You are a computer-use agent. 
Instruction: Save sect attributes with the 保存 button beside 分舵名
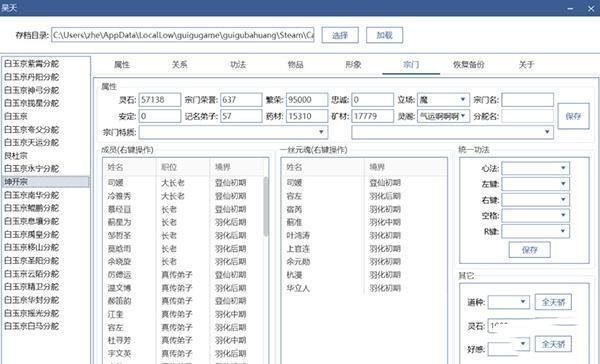pos(573,116)
